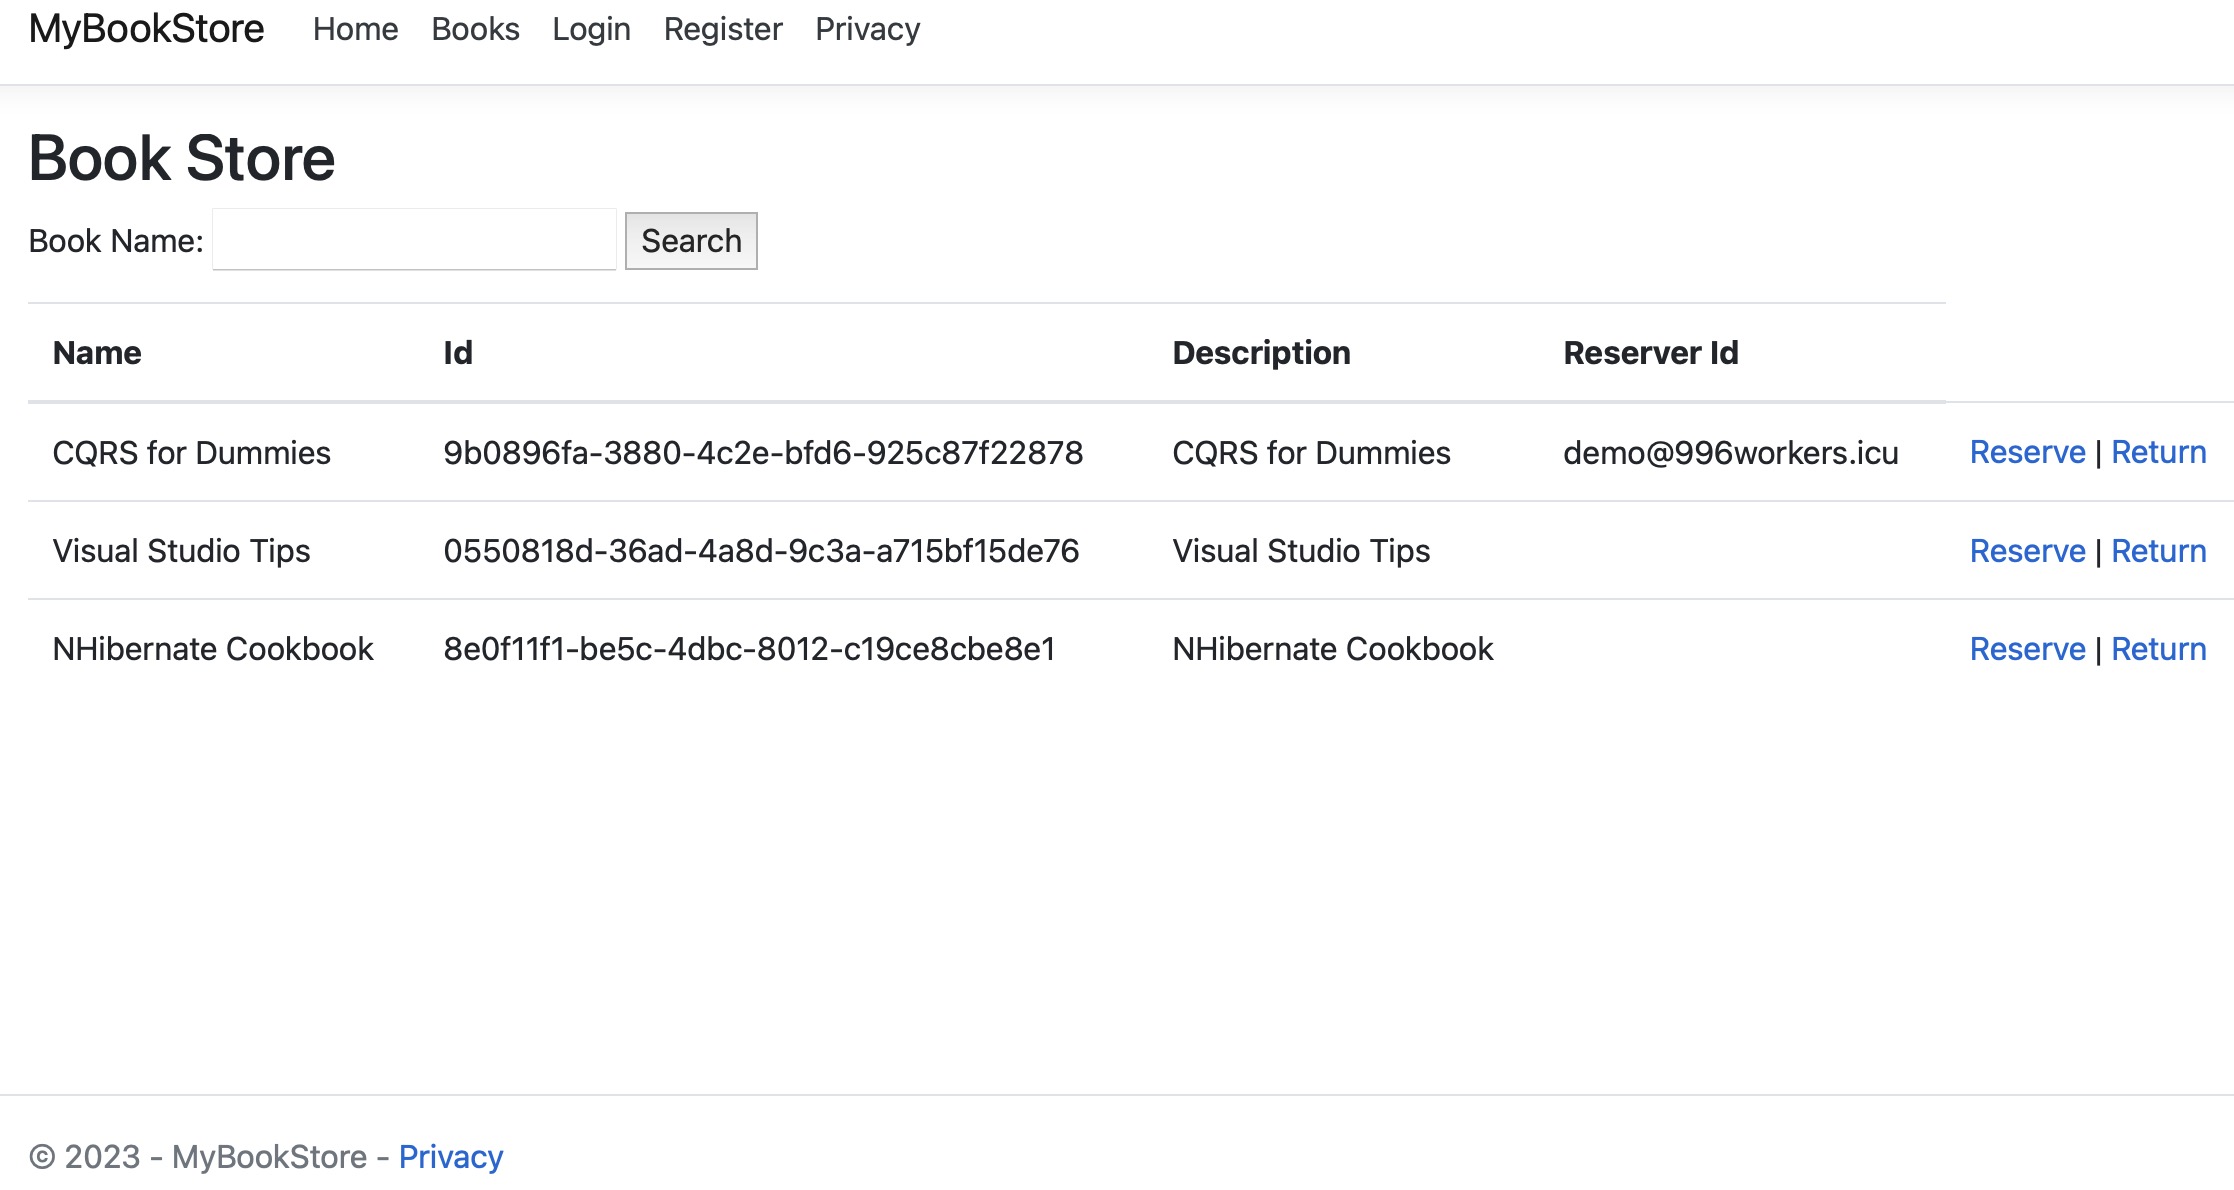
Task: Open the Login page
Action: tap(591, 29)
